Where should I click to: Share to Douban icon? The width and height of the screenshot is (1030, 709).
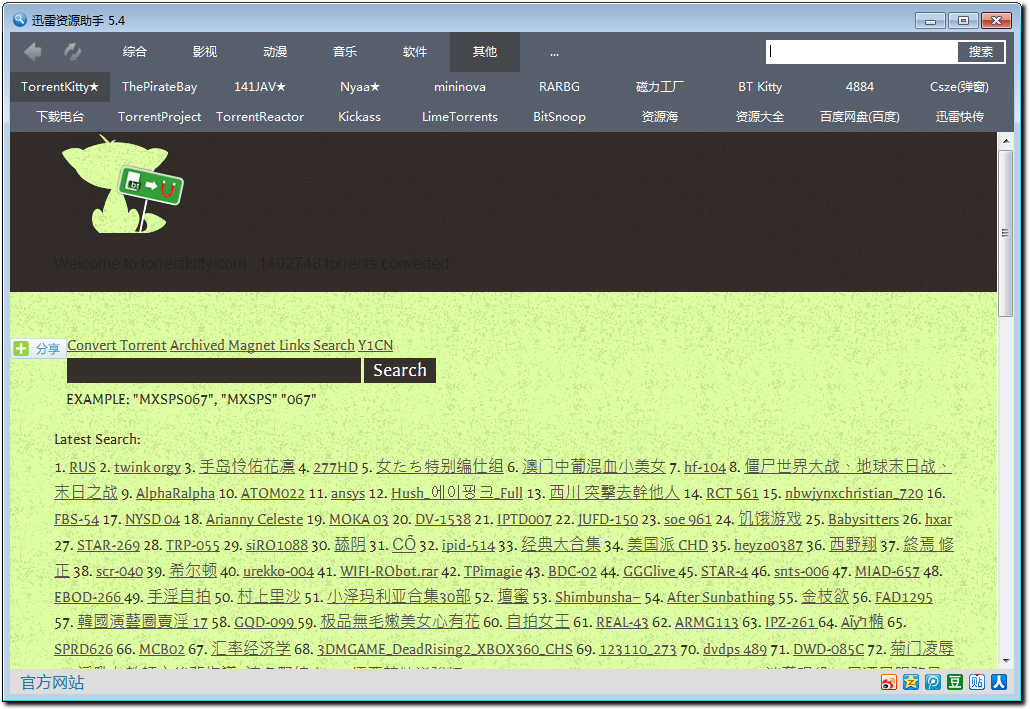tap(954, 683)
